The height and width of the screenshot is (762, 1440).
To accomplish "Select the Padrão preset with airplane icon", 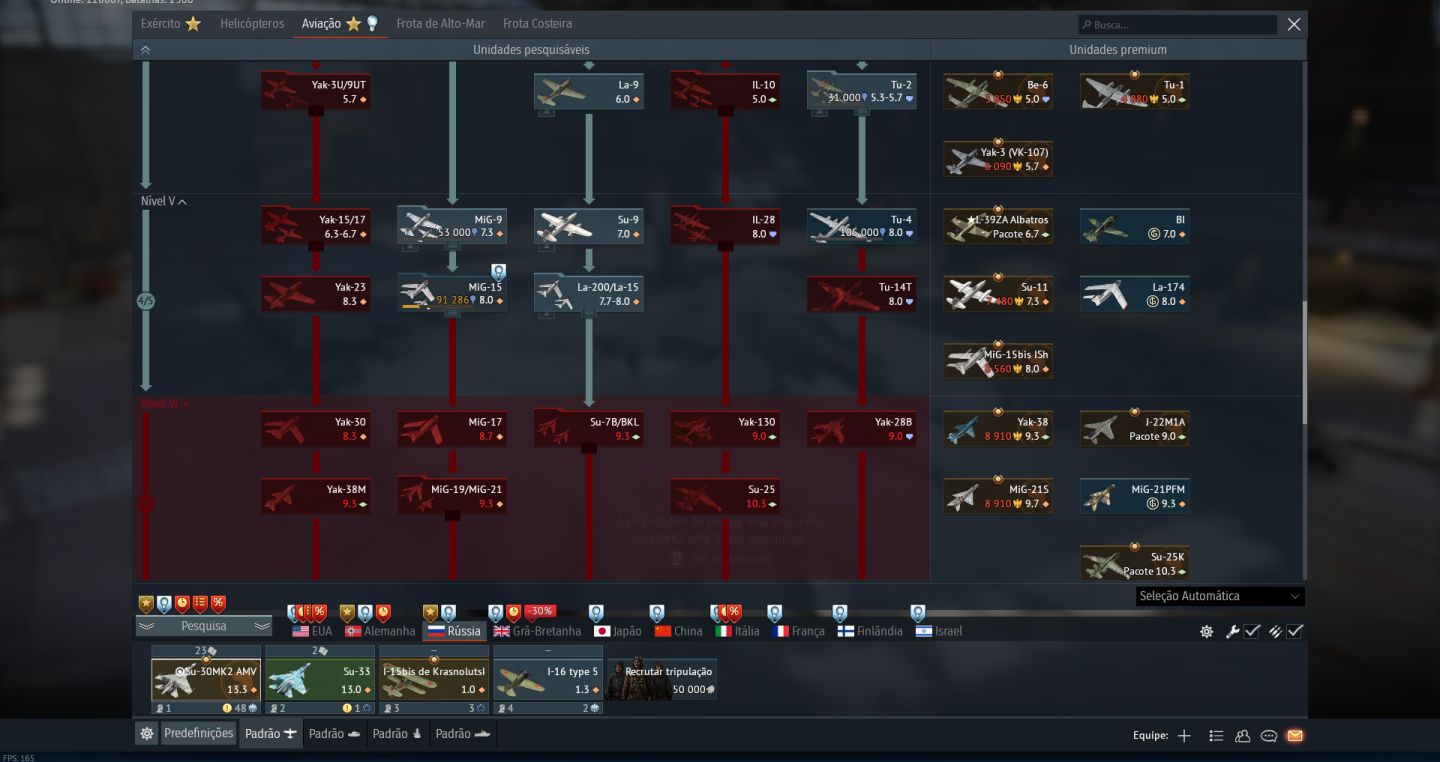I will point(272,734).
